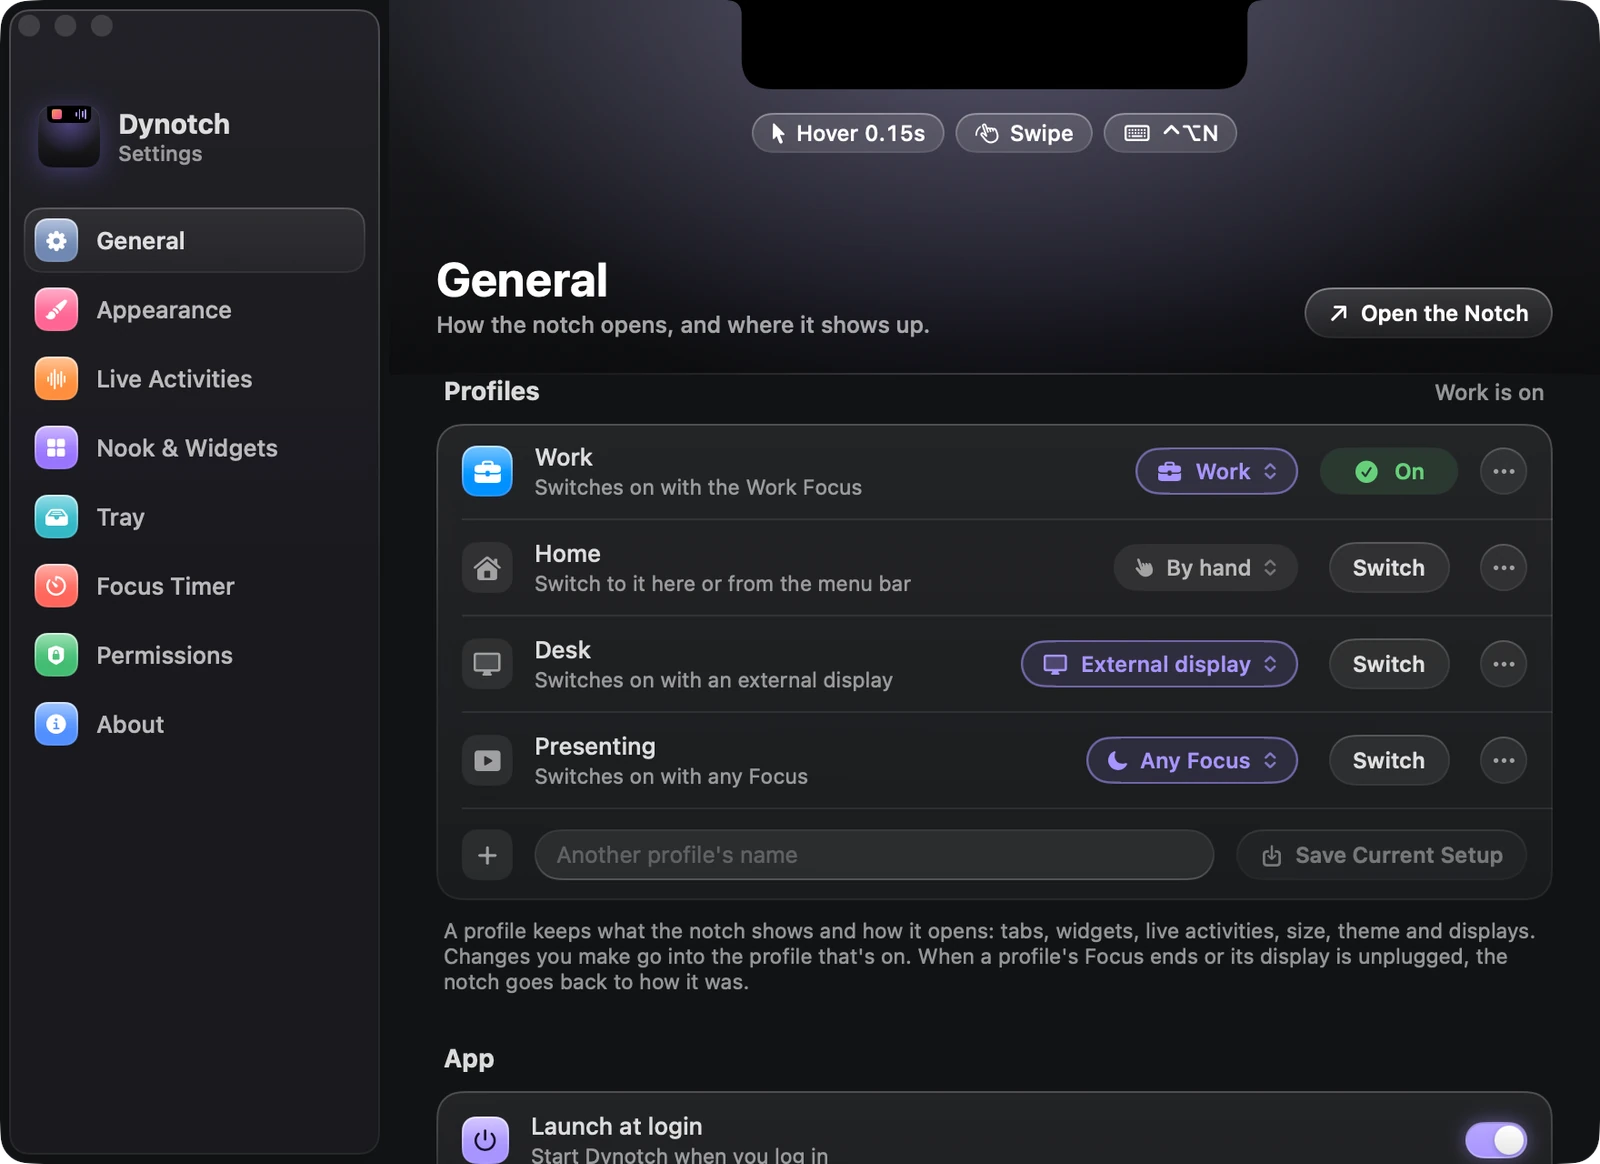The image size is (1600, 1164).
Task: Click the blue briefcase icon of Work profile
Action: point(487,471)
